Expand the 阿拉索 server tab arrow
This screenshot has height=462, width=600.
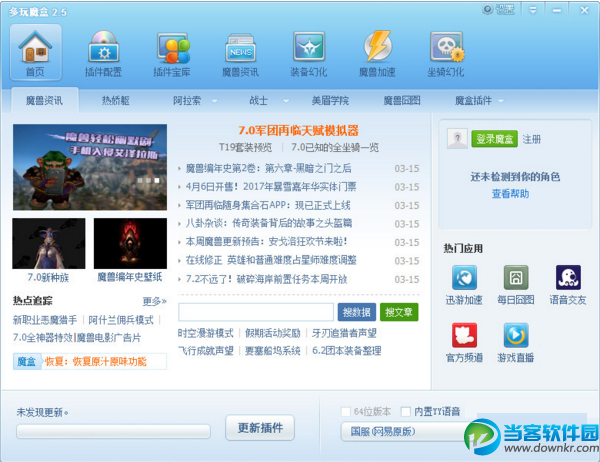[x=215, y=101]
